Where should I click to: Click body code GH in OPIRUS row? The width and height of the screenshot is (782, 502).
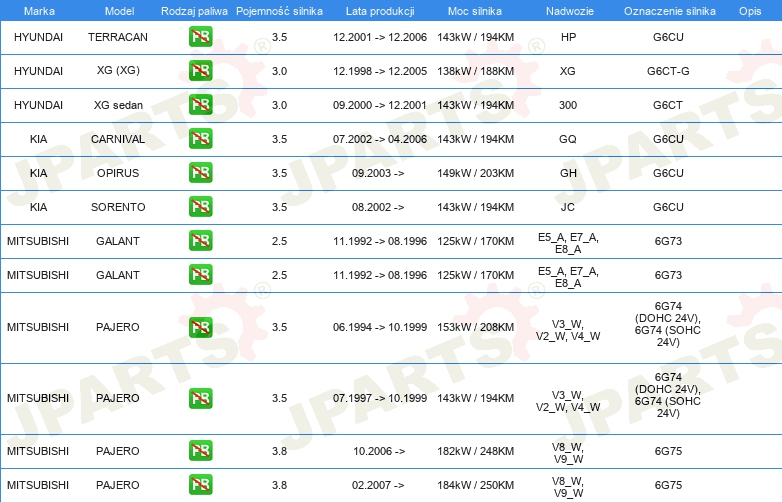(x=569, y=173)
